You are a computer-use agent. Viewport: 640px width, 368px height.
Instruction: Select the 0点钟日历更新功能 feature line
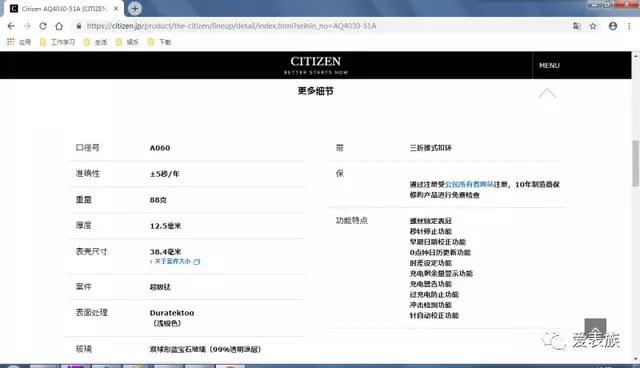tap(440, 253)
